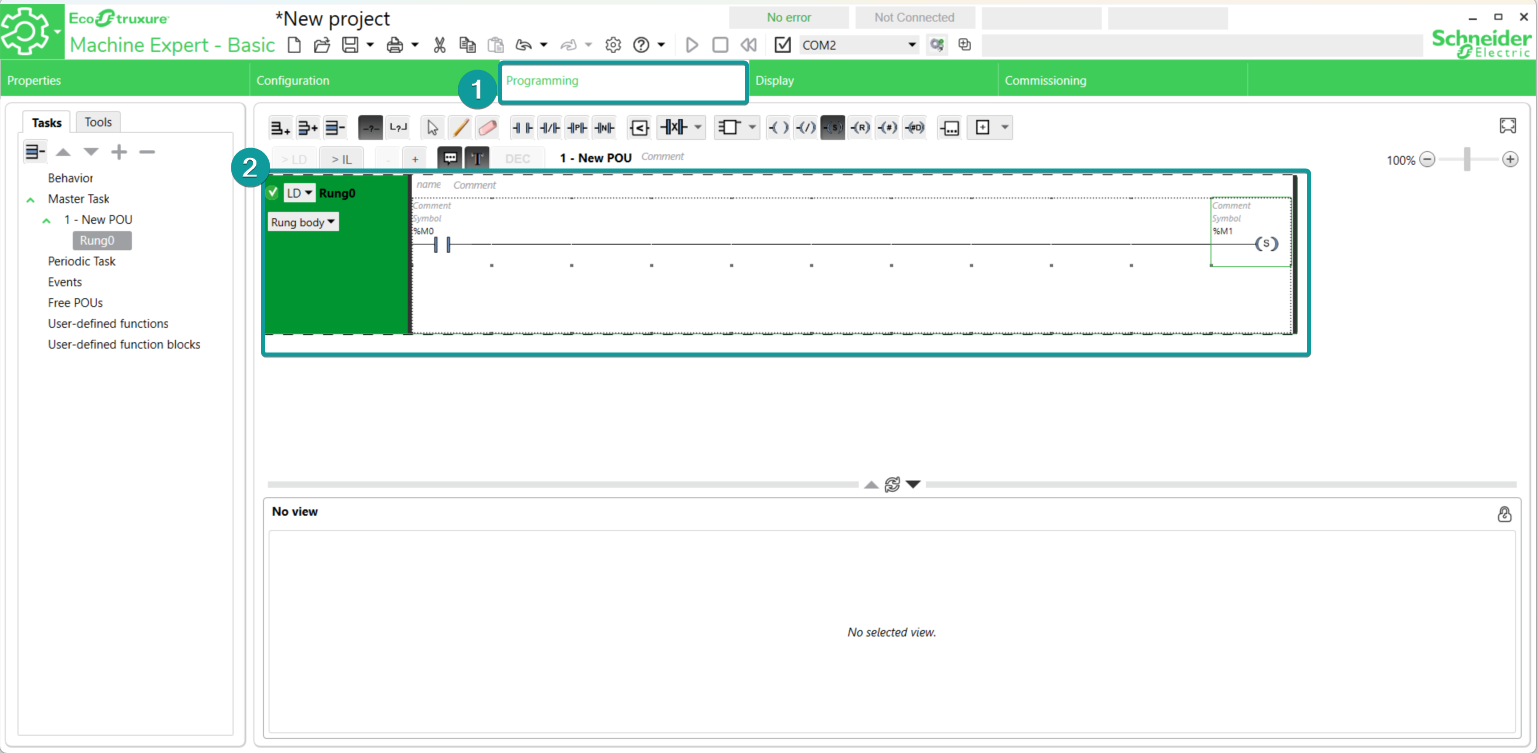Collapse the Master Task tree node
The width and height of the screenshot is (1538, 753).
click(30, 199)
